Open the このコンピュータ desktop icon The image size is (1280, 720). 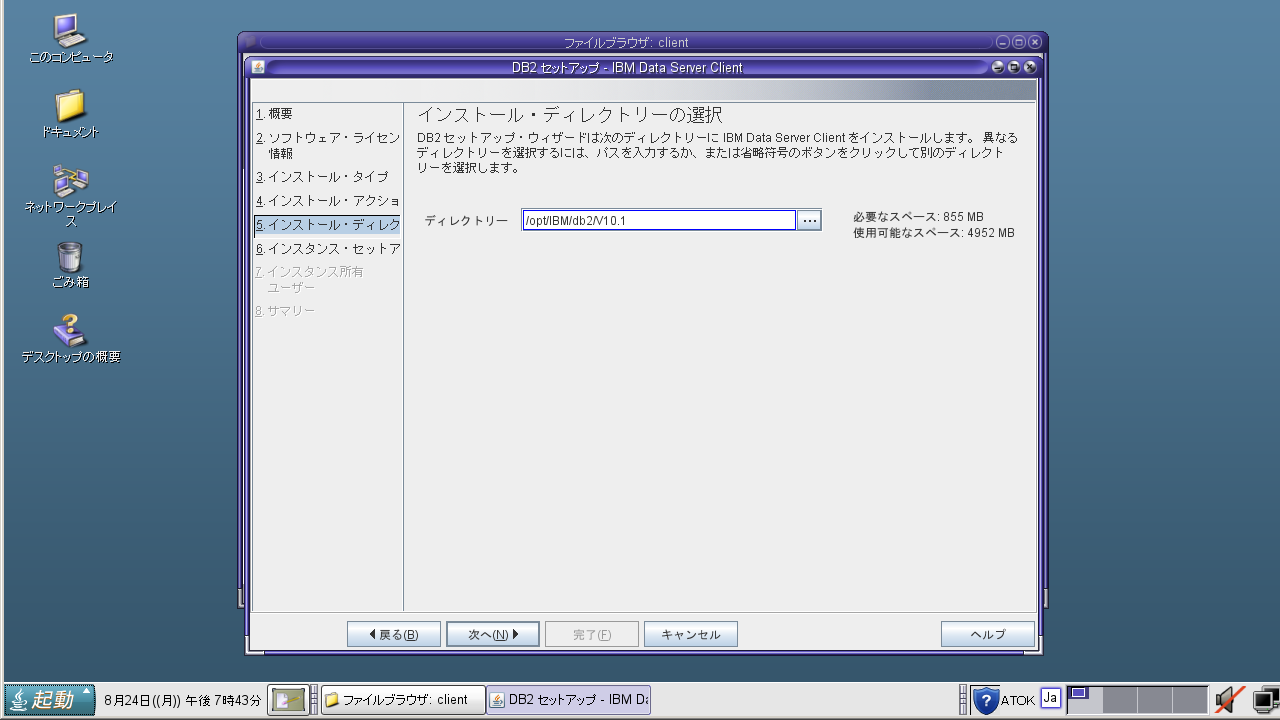pos(70,38)
